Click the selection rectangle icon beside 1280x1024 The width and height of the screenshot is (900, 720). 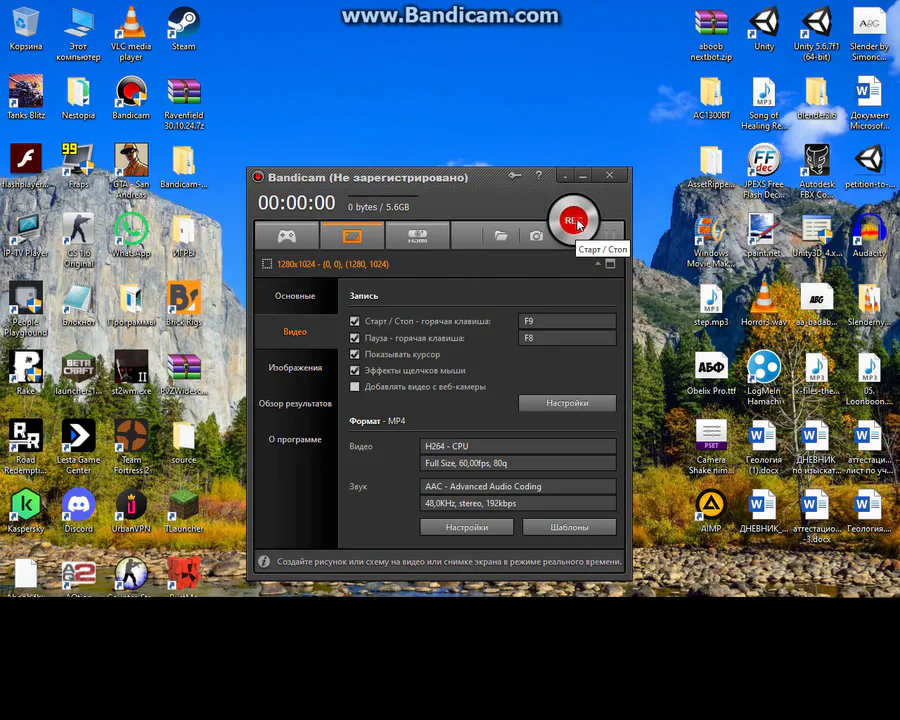267,264
